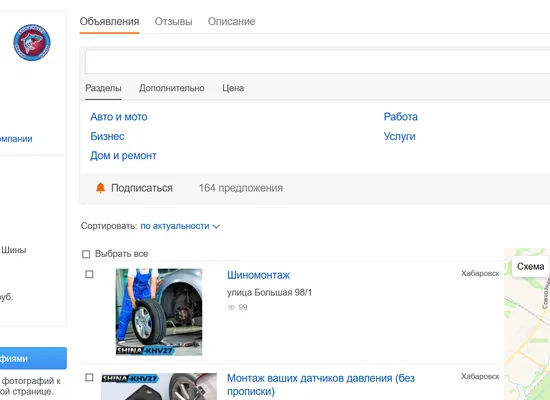Open the Цена filter tab
Screen dimensions: 550x400
[x=233, y=88]
